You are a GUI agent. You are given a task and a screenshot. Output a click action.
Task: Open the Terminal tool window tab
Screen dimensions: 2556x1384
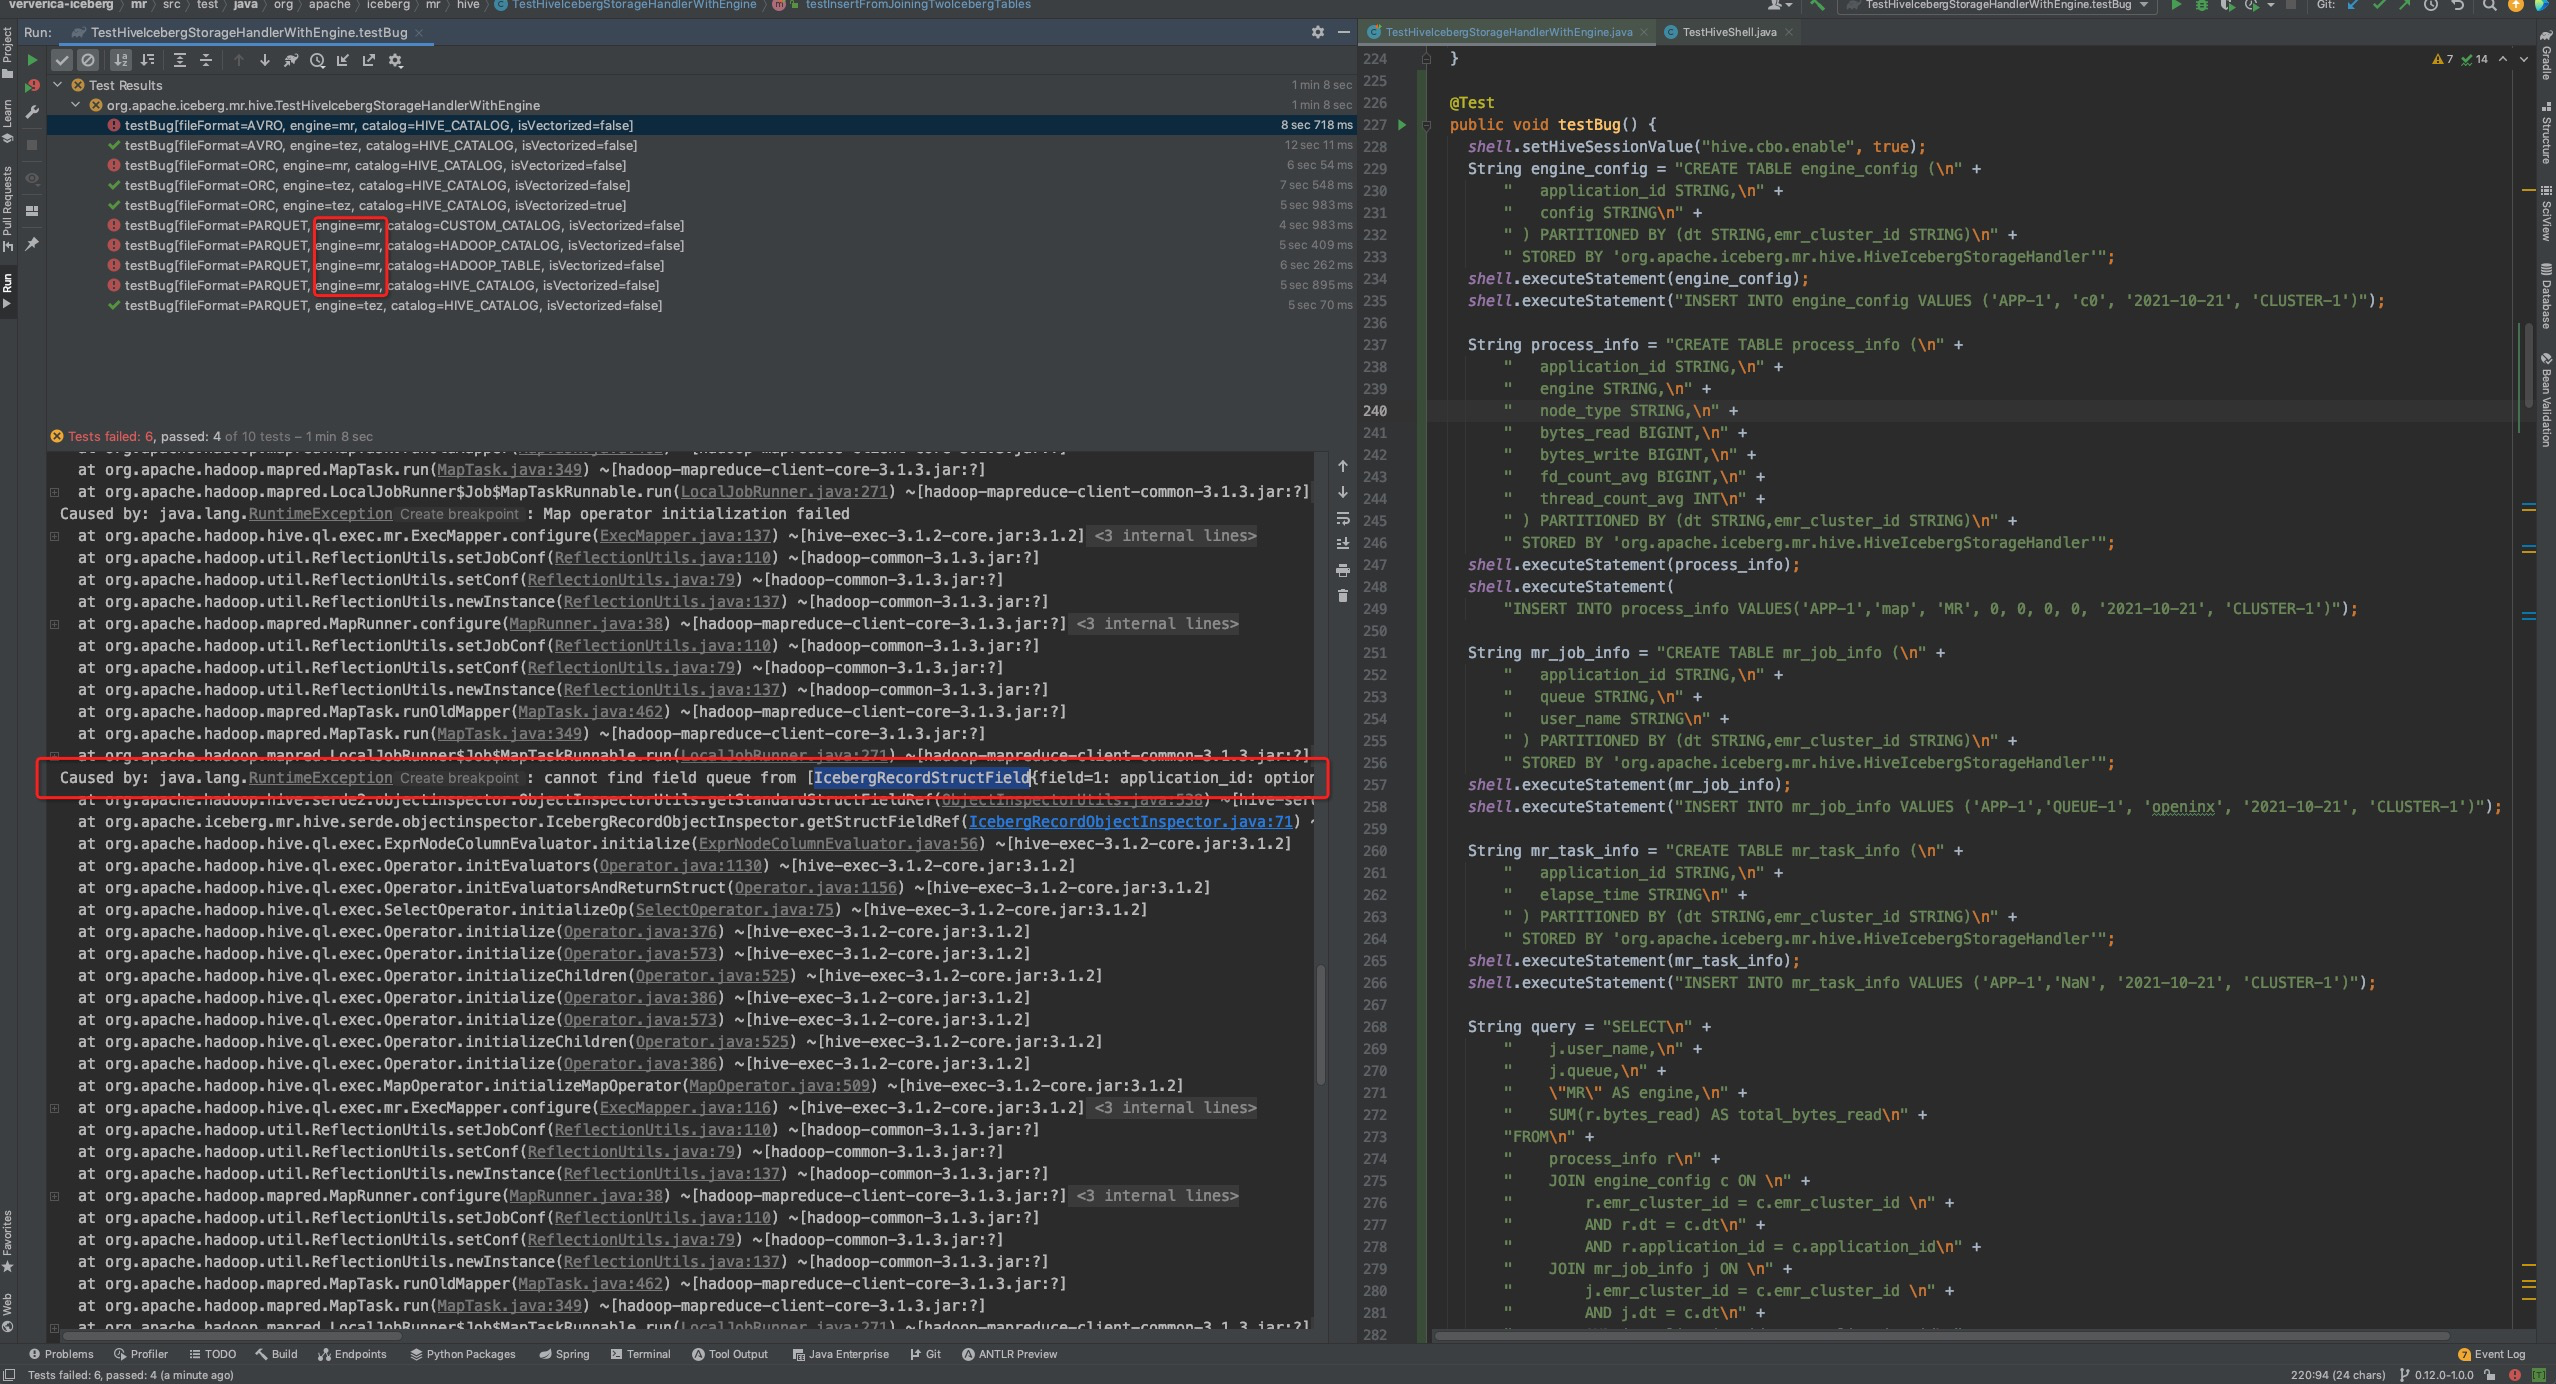647,1354
